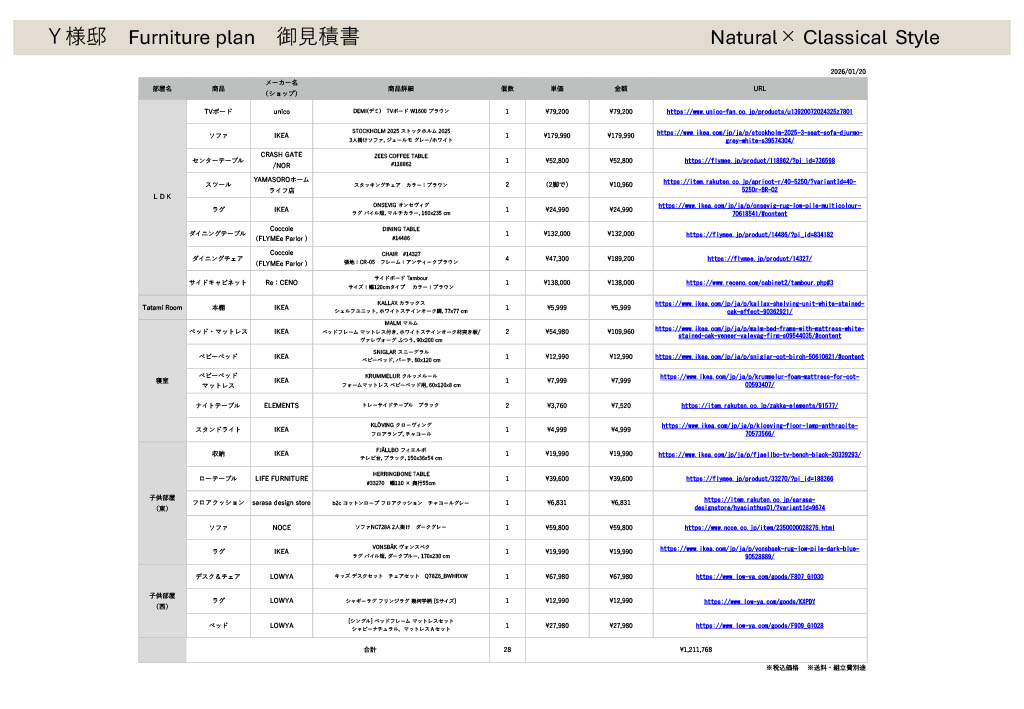Click the date 2026/01/20
This screenshot has width=1024, height=709.
pyautogui.click(x=848, y=72)
